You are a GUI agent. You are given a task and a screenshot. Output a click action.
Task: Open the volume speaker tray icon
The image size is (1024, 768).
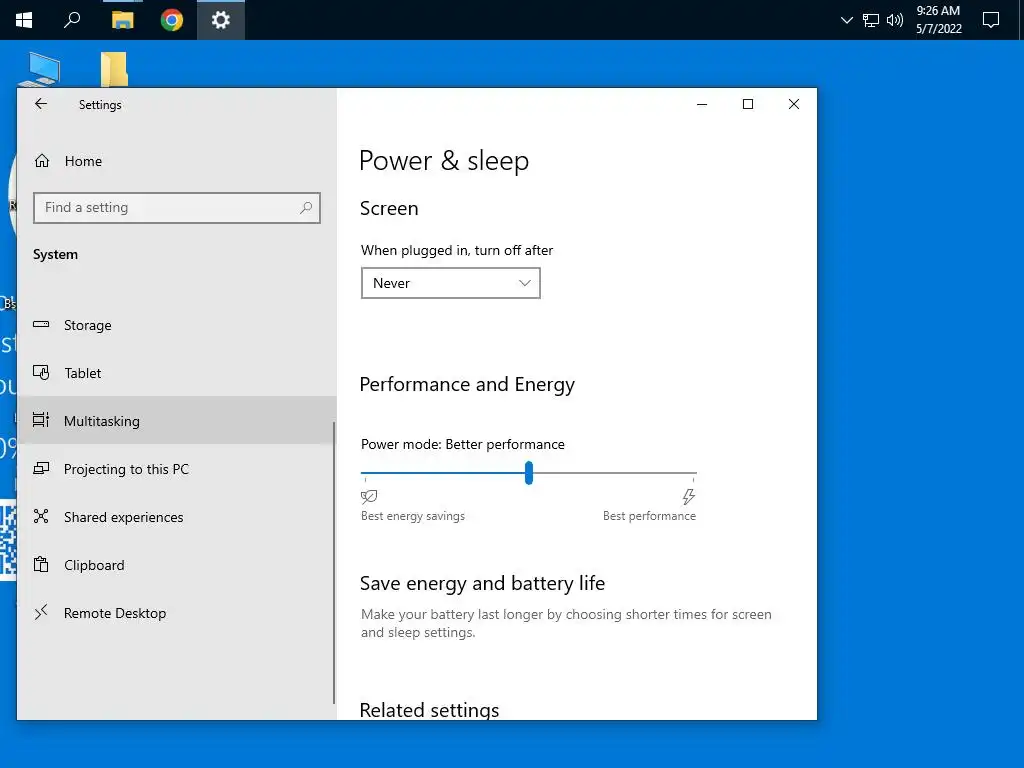895,20
